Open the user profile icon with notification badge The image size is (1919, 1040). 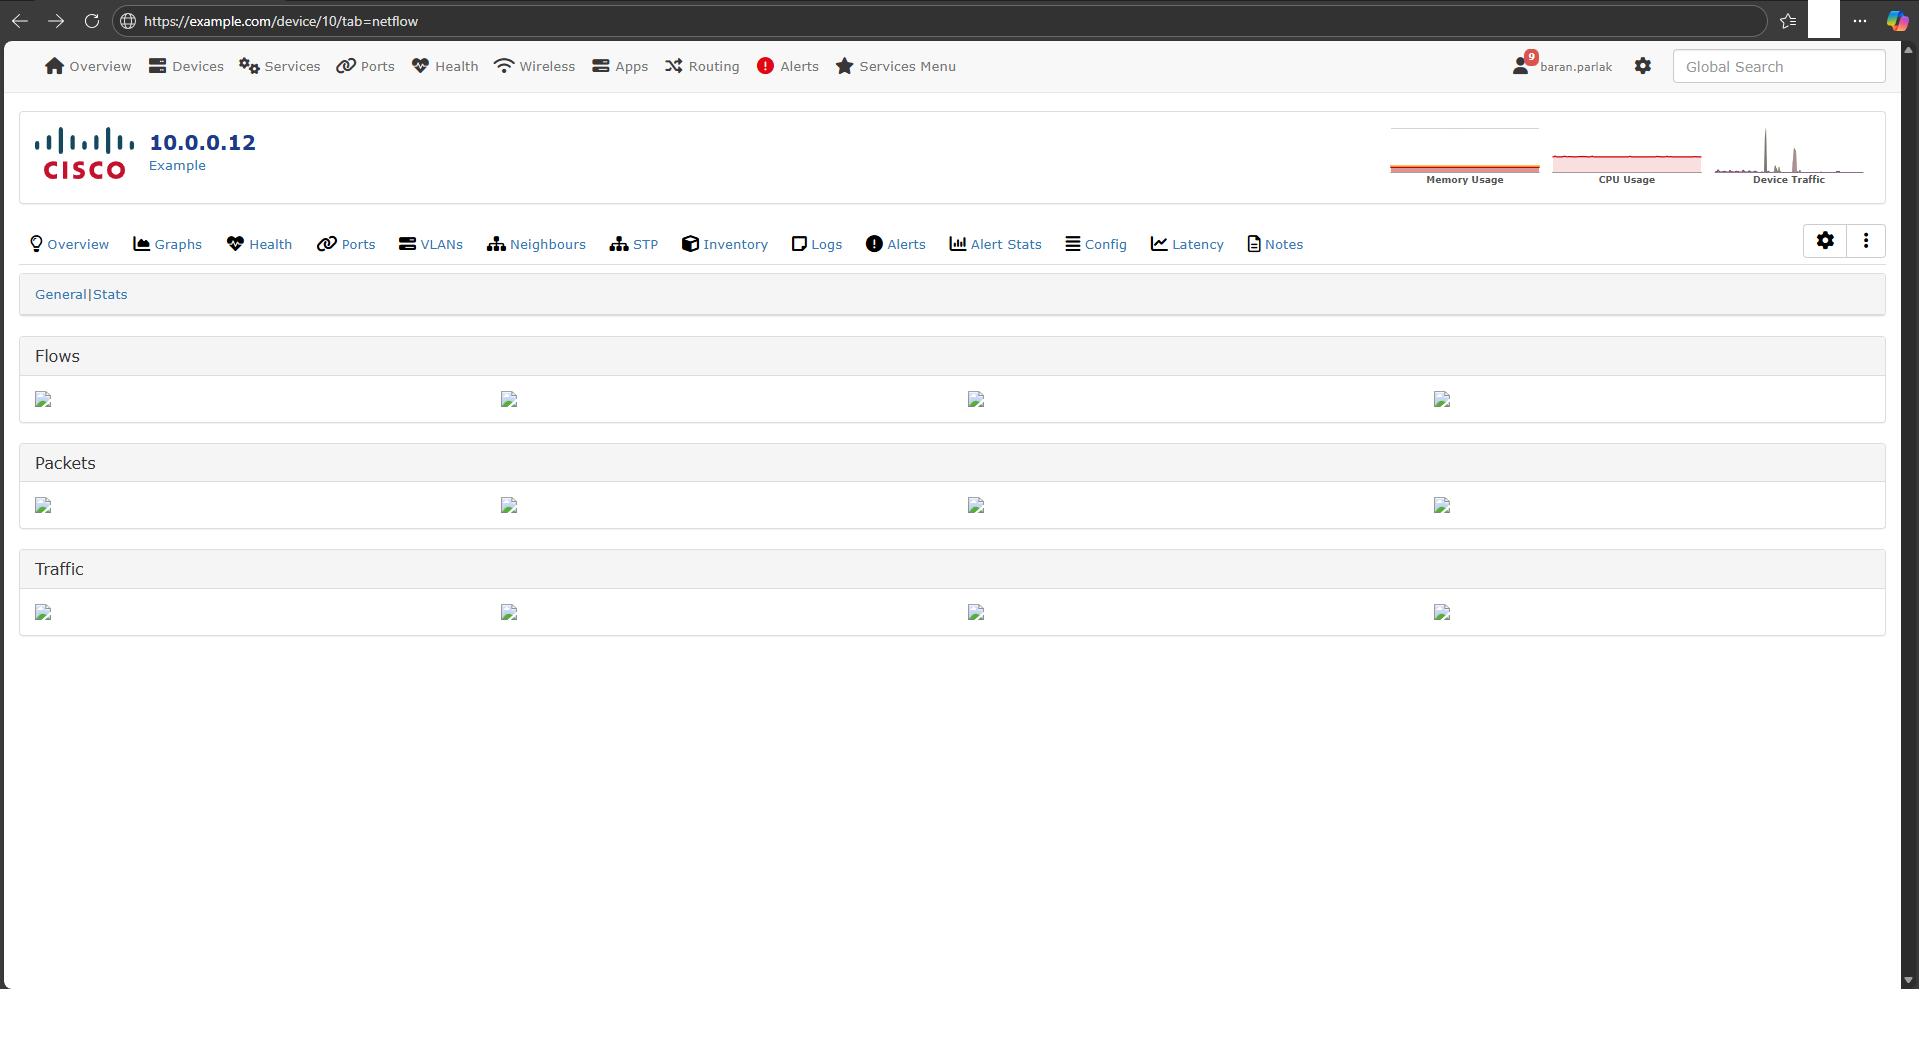pyautogui.click(x=1523, y=64)
